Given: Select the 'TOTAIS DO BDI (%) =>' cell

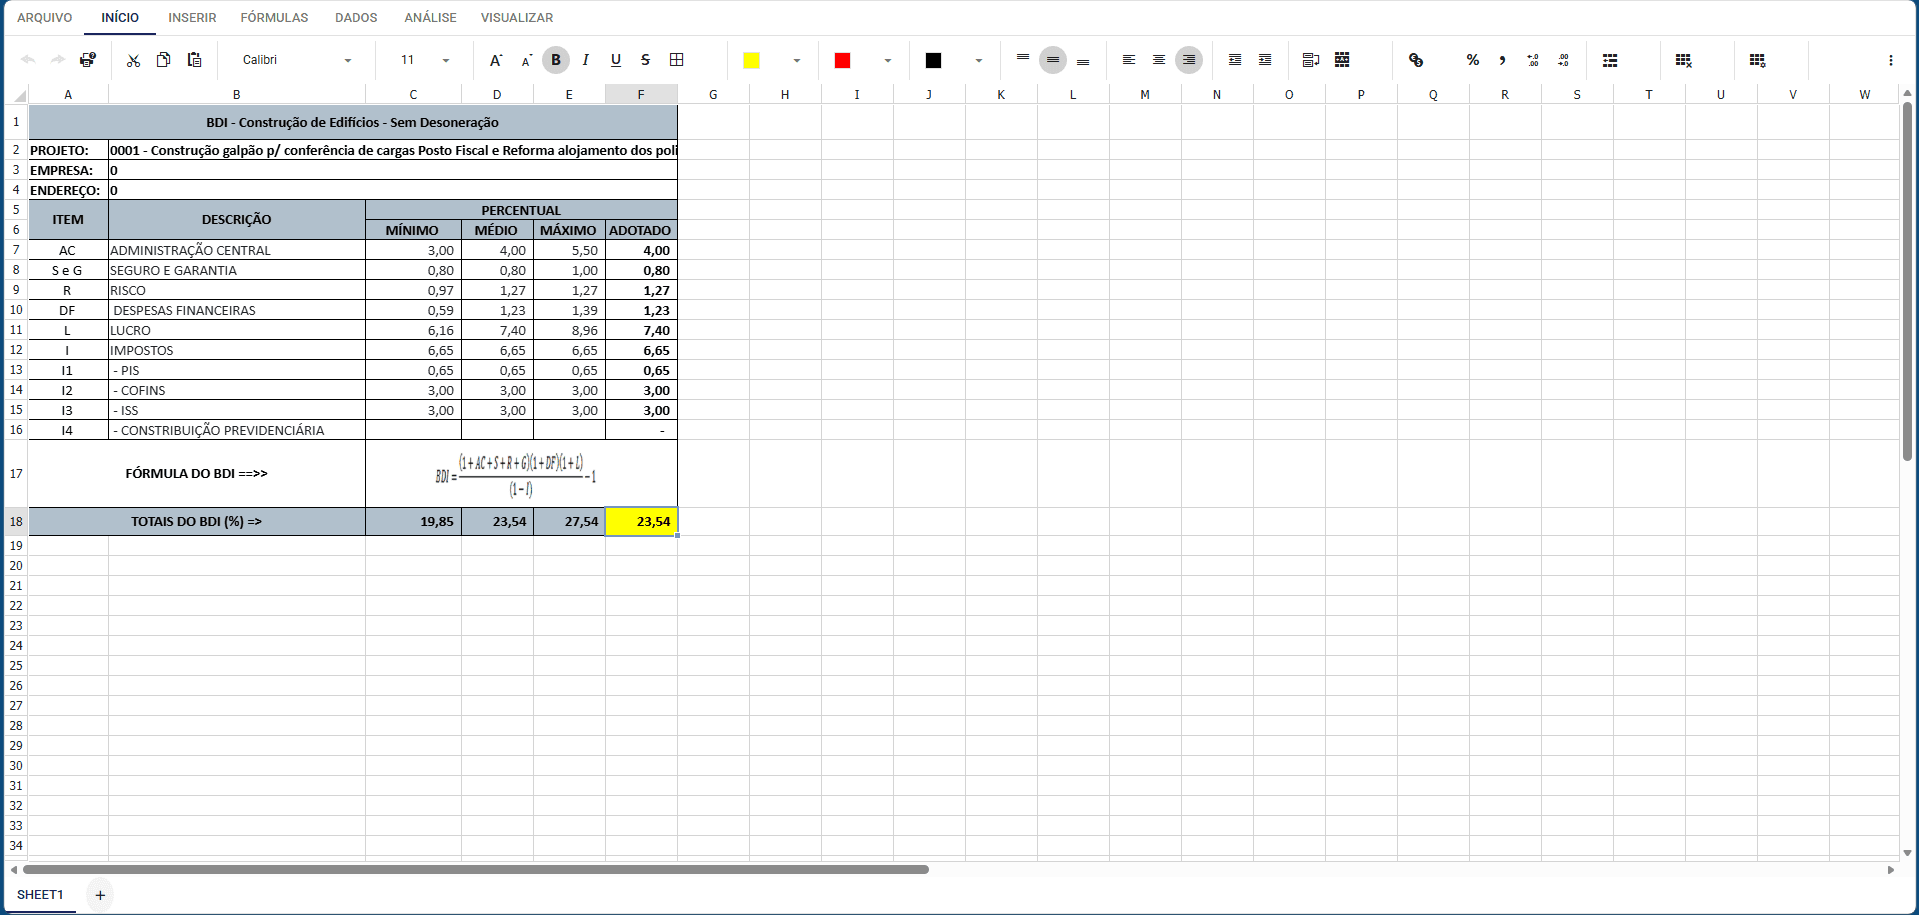Looking at the screenshot, I should (197, 522).
